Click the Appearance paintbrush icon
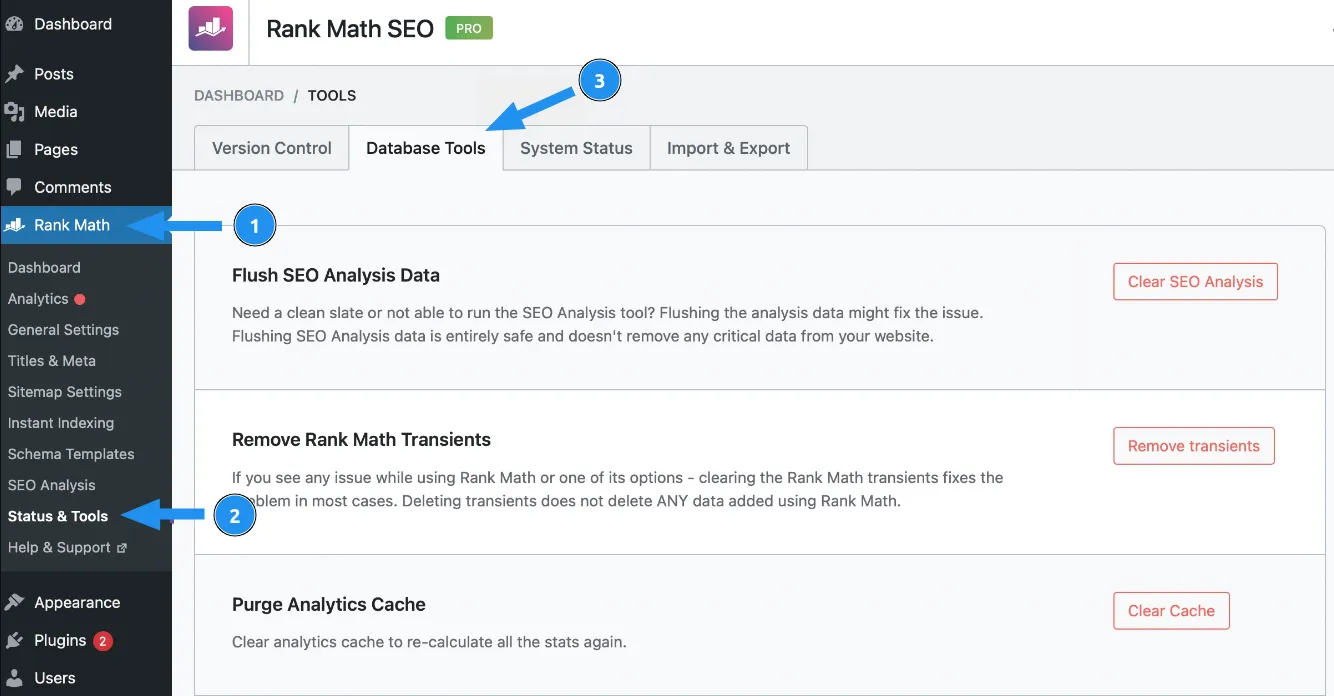The image size is (1334, 696). click(14, 602)
